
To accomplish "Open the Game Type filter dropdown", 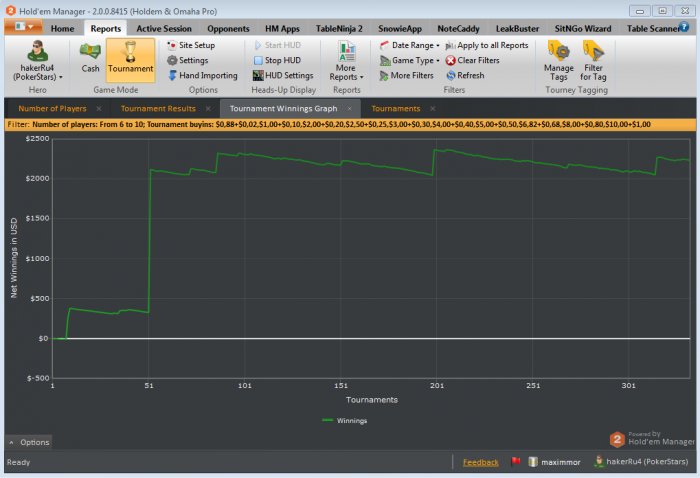I will pos(409,60).
